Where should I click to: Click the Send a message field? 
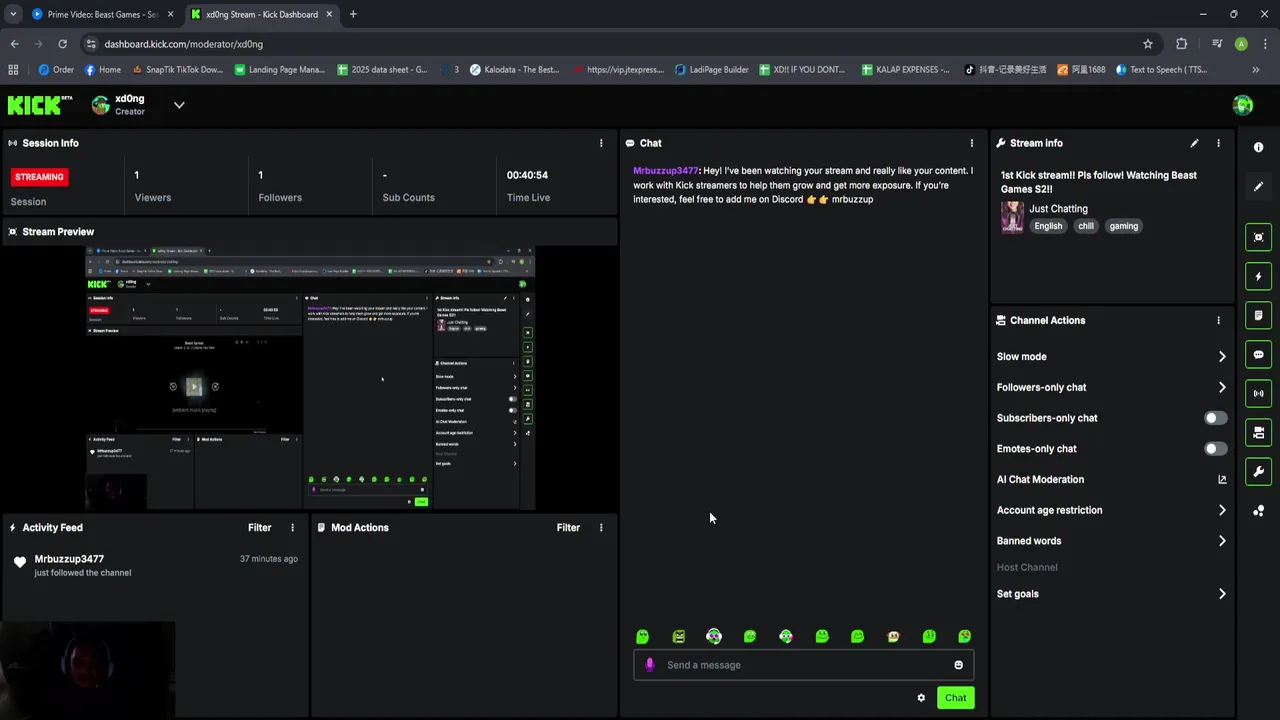[x=804, y=665]
